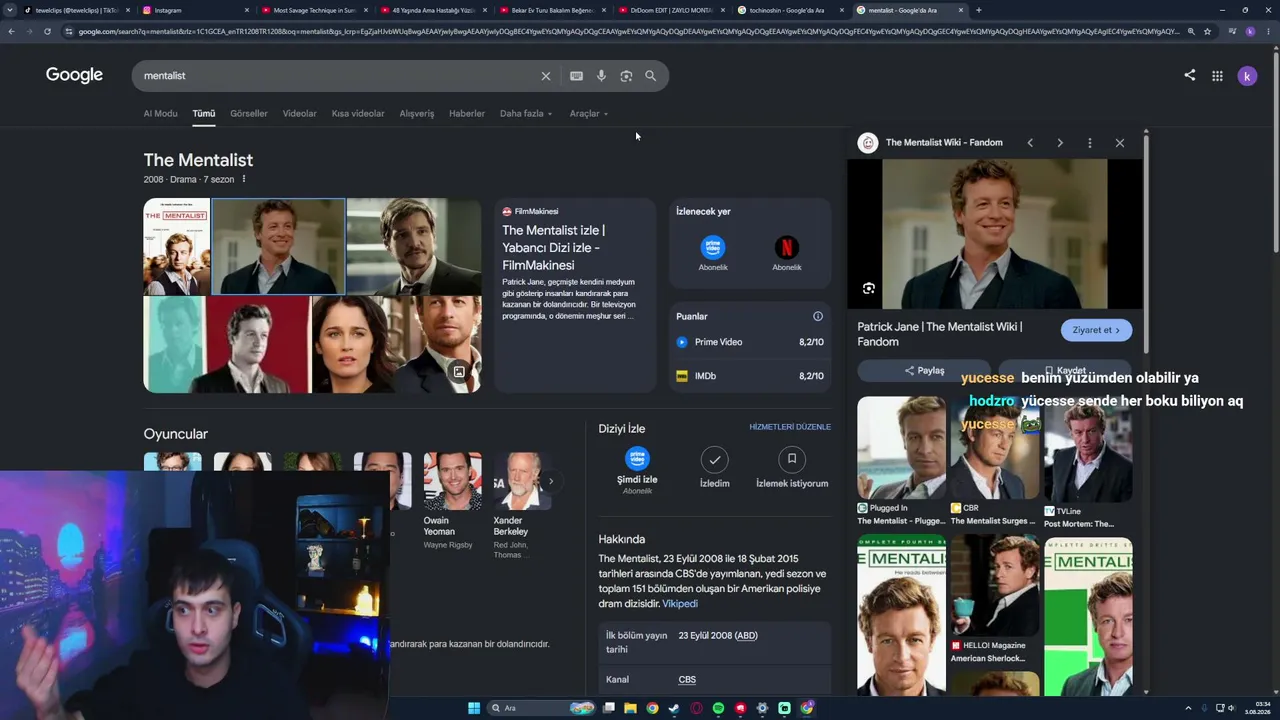Viewport: 1280px width, 720px height.
Task: Select the Prime Video watch option
Action: tap(713, 254)
